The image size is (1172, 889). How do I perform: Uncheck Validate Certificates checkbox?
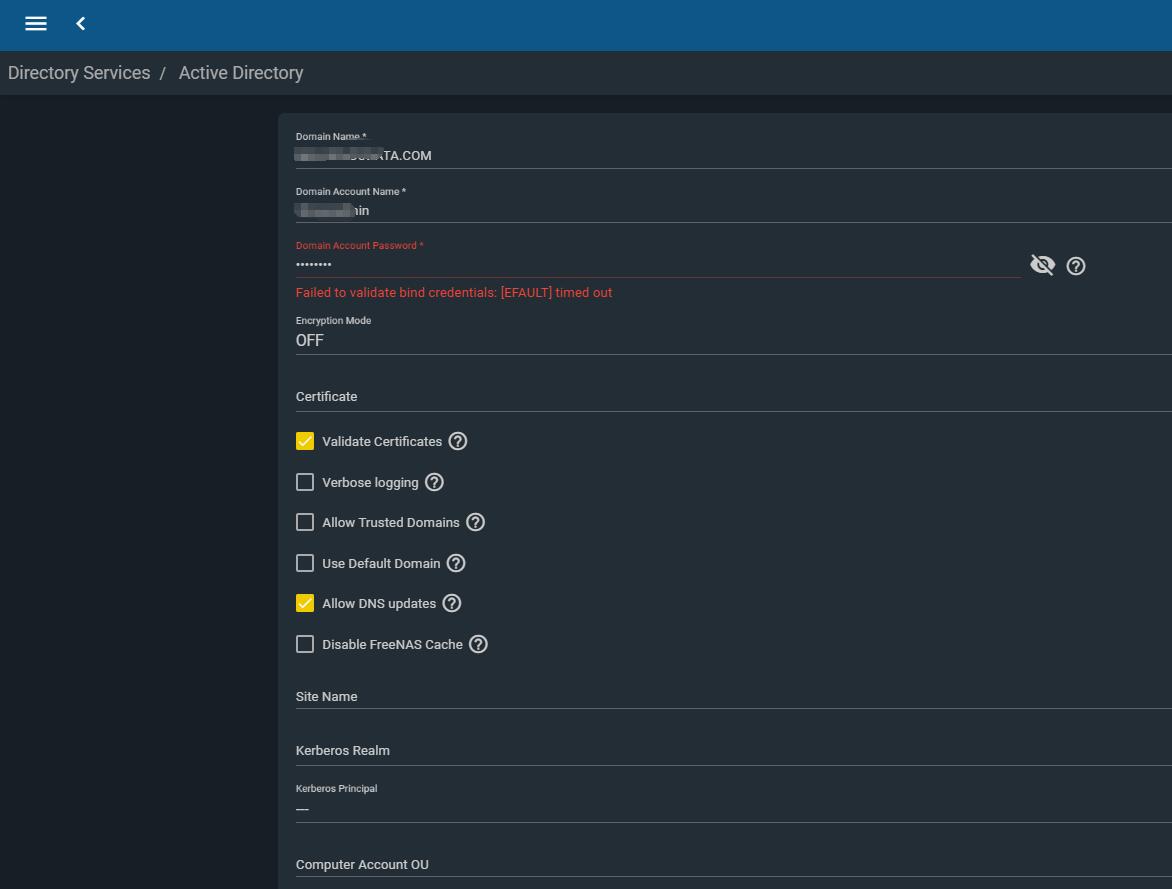305,441
